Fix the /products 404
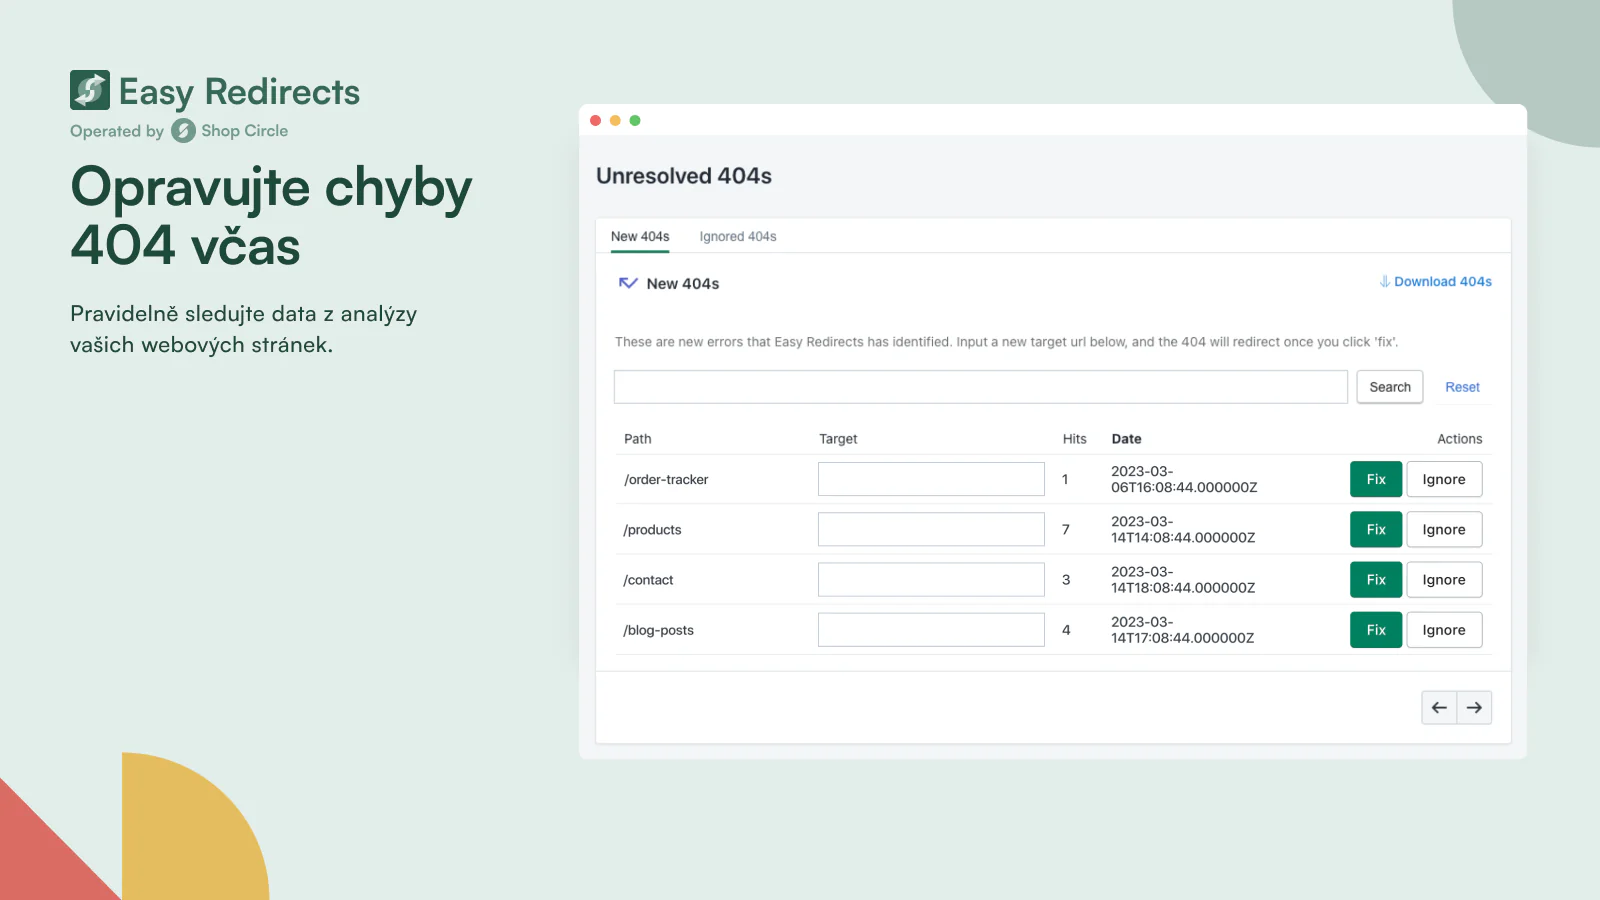This screenshot has width=1600, height=900. (x=1376, y=529)
